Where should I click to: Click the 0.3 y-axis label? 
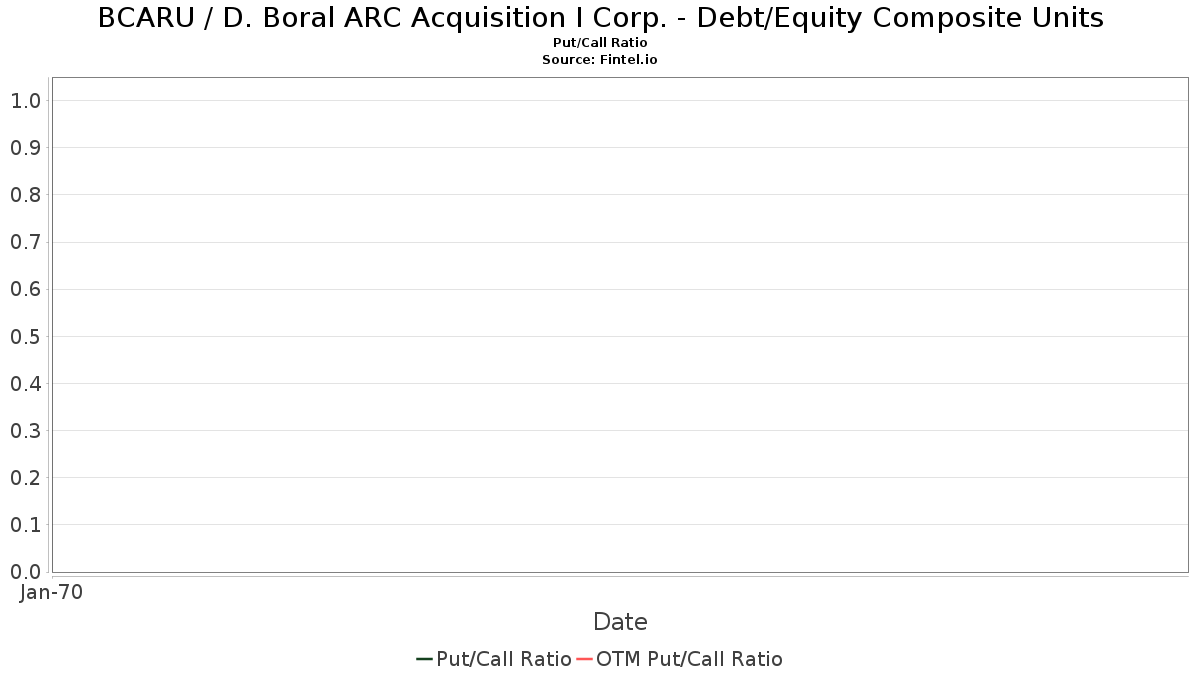point(25,430)
